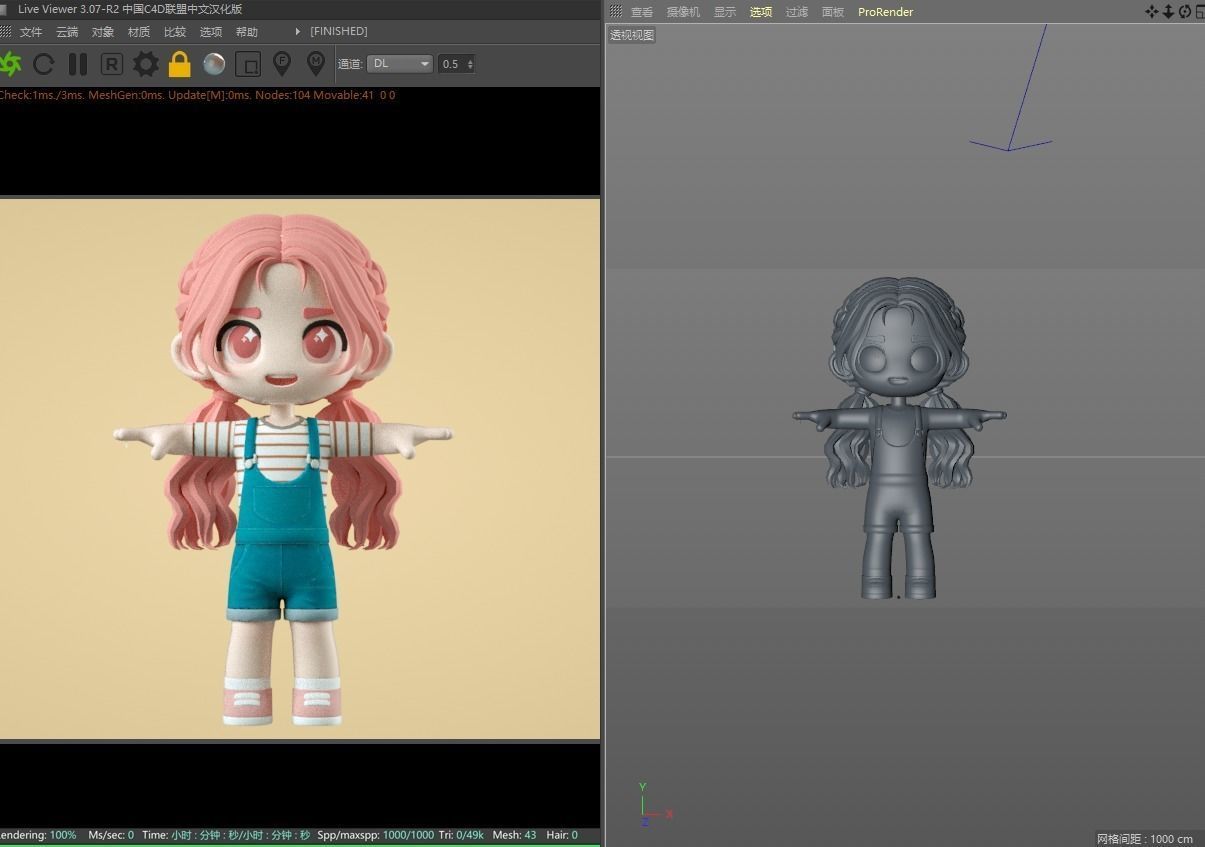Click the 网格间距 : 1000 cm label

click(x=1145, y=839)
